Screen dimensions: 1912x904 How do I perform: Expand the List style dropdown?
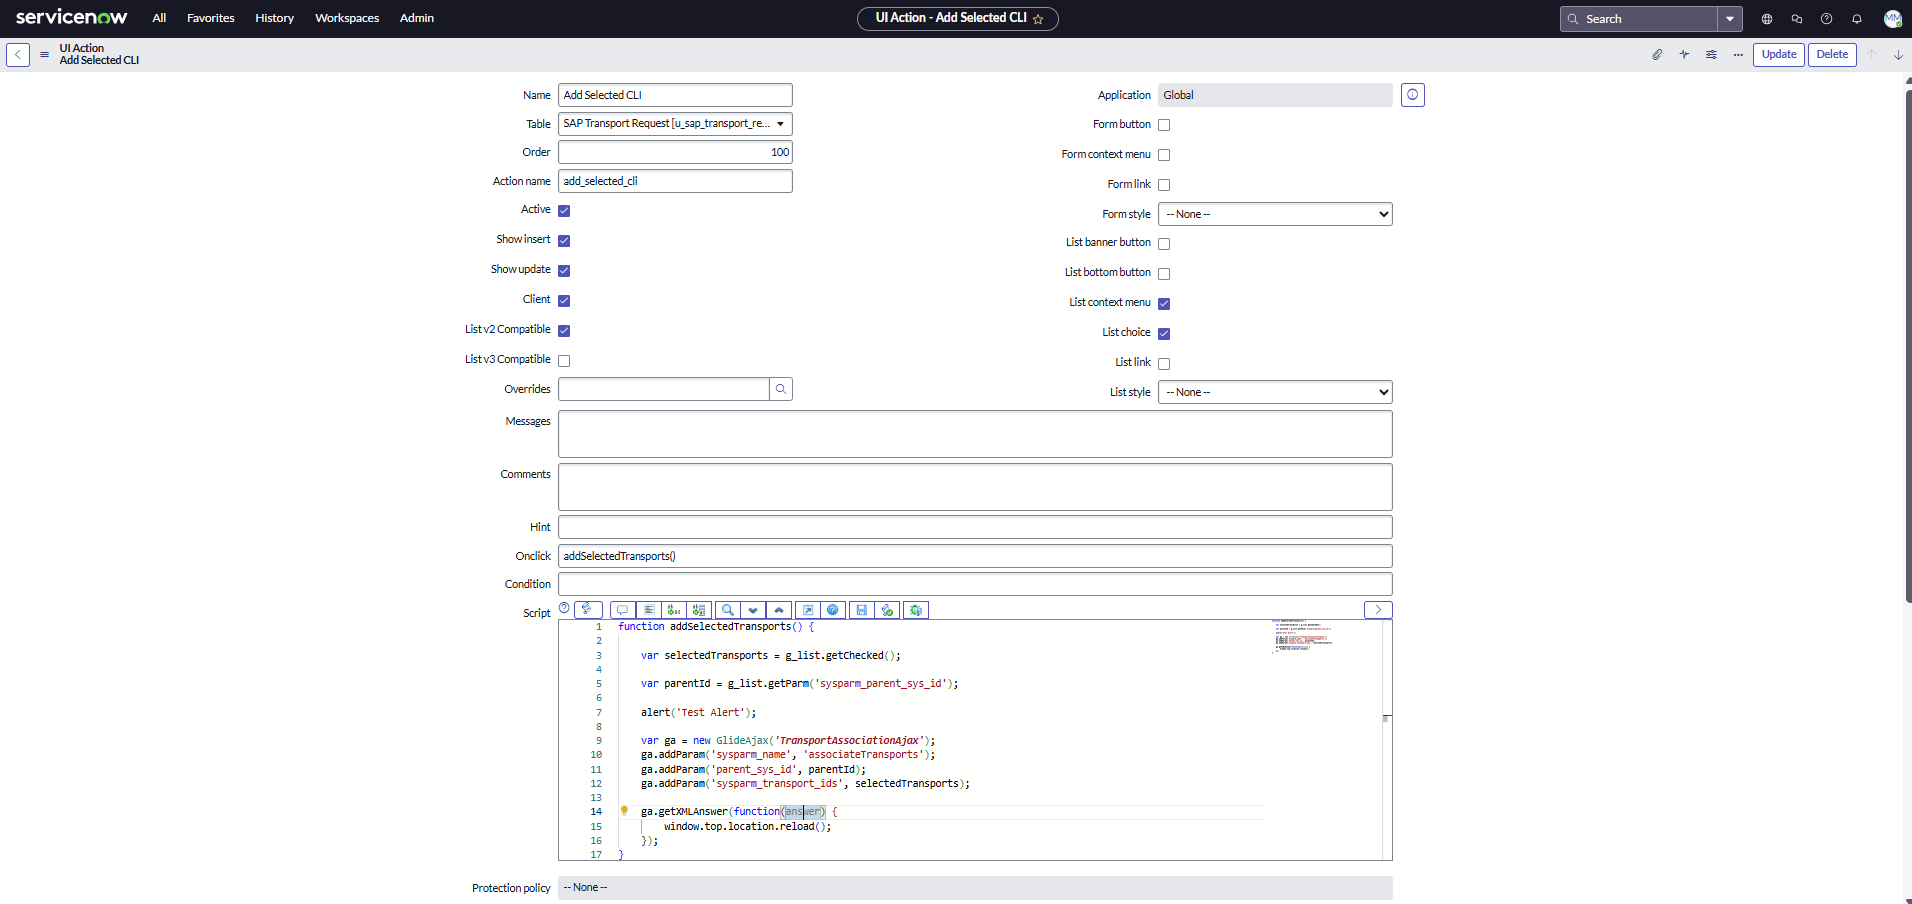(1275, 392)
